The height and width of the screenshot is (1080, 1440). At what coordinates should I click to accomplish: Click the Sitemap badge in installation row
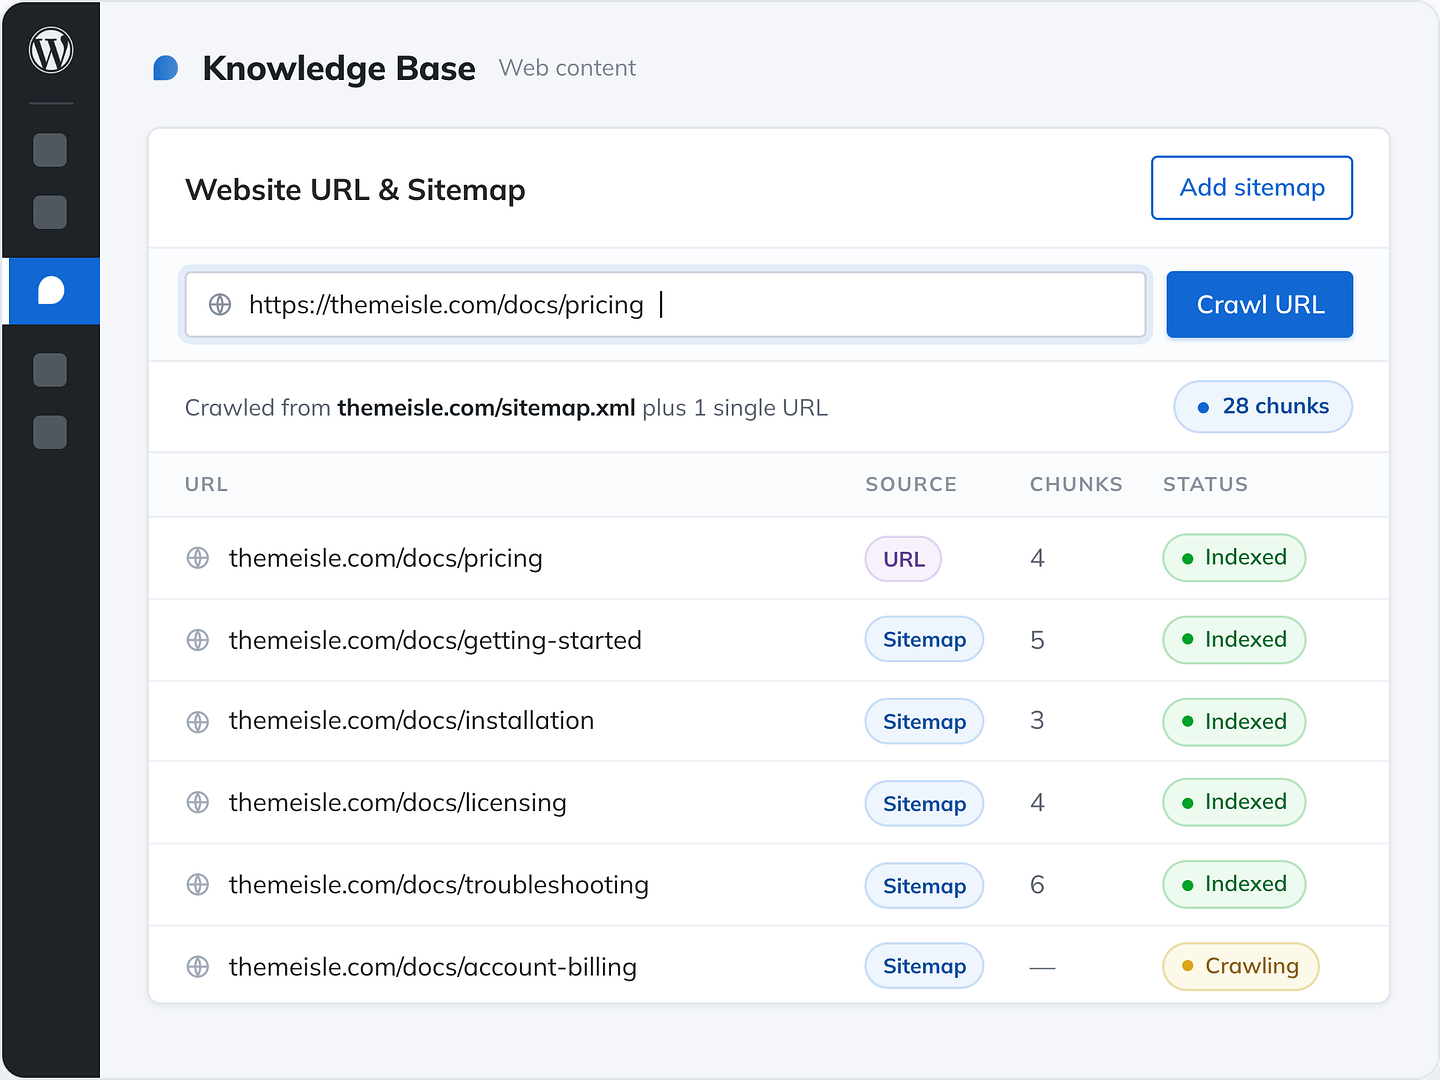(924, 722)
